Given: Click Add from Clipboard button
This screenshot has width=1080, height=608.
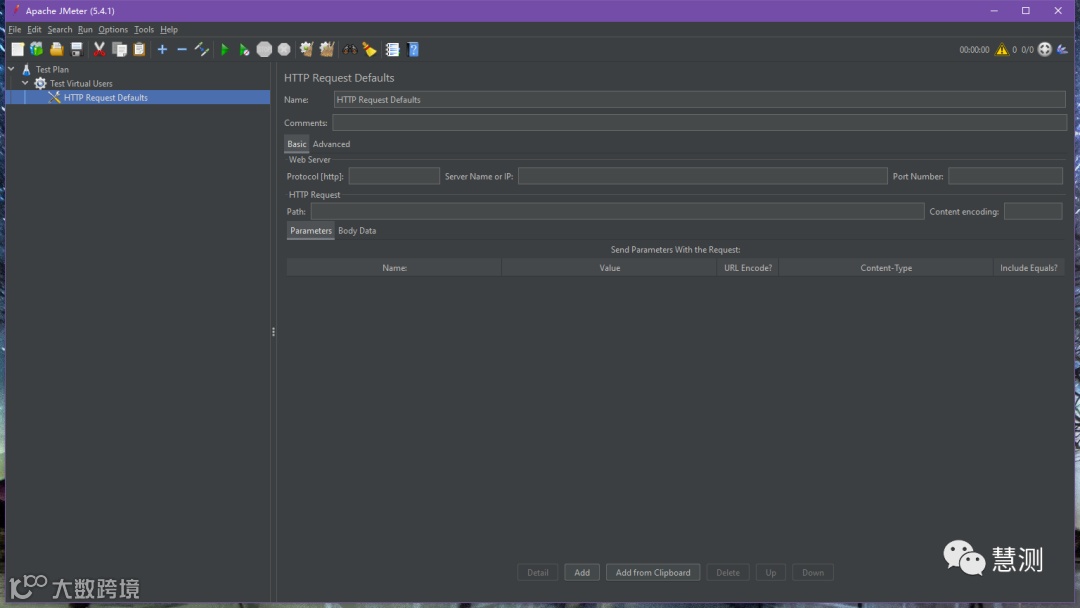Looking at the screenshot, I should point(653,572).
